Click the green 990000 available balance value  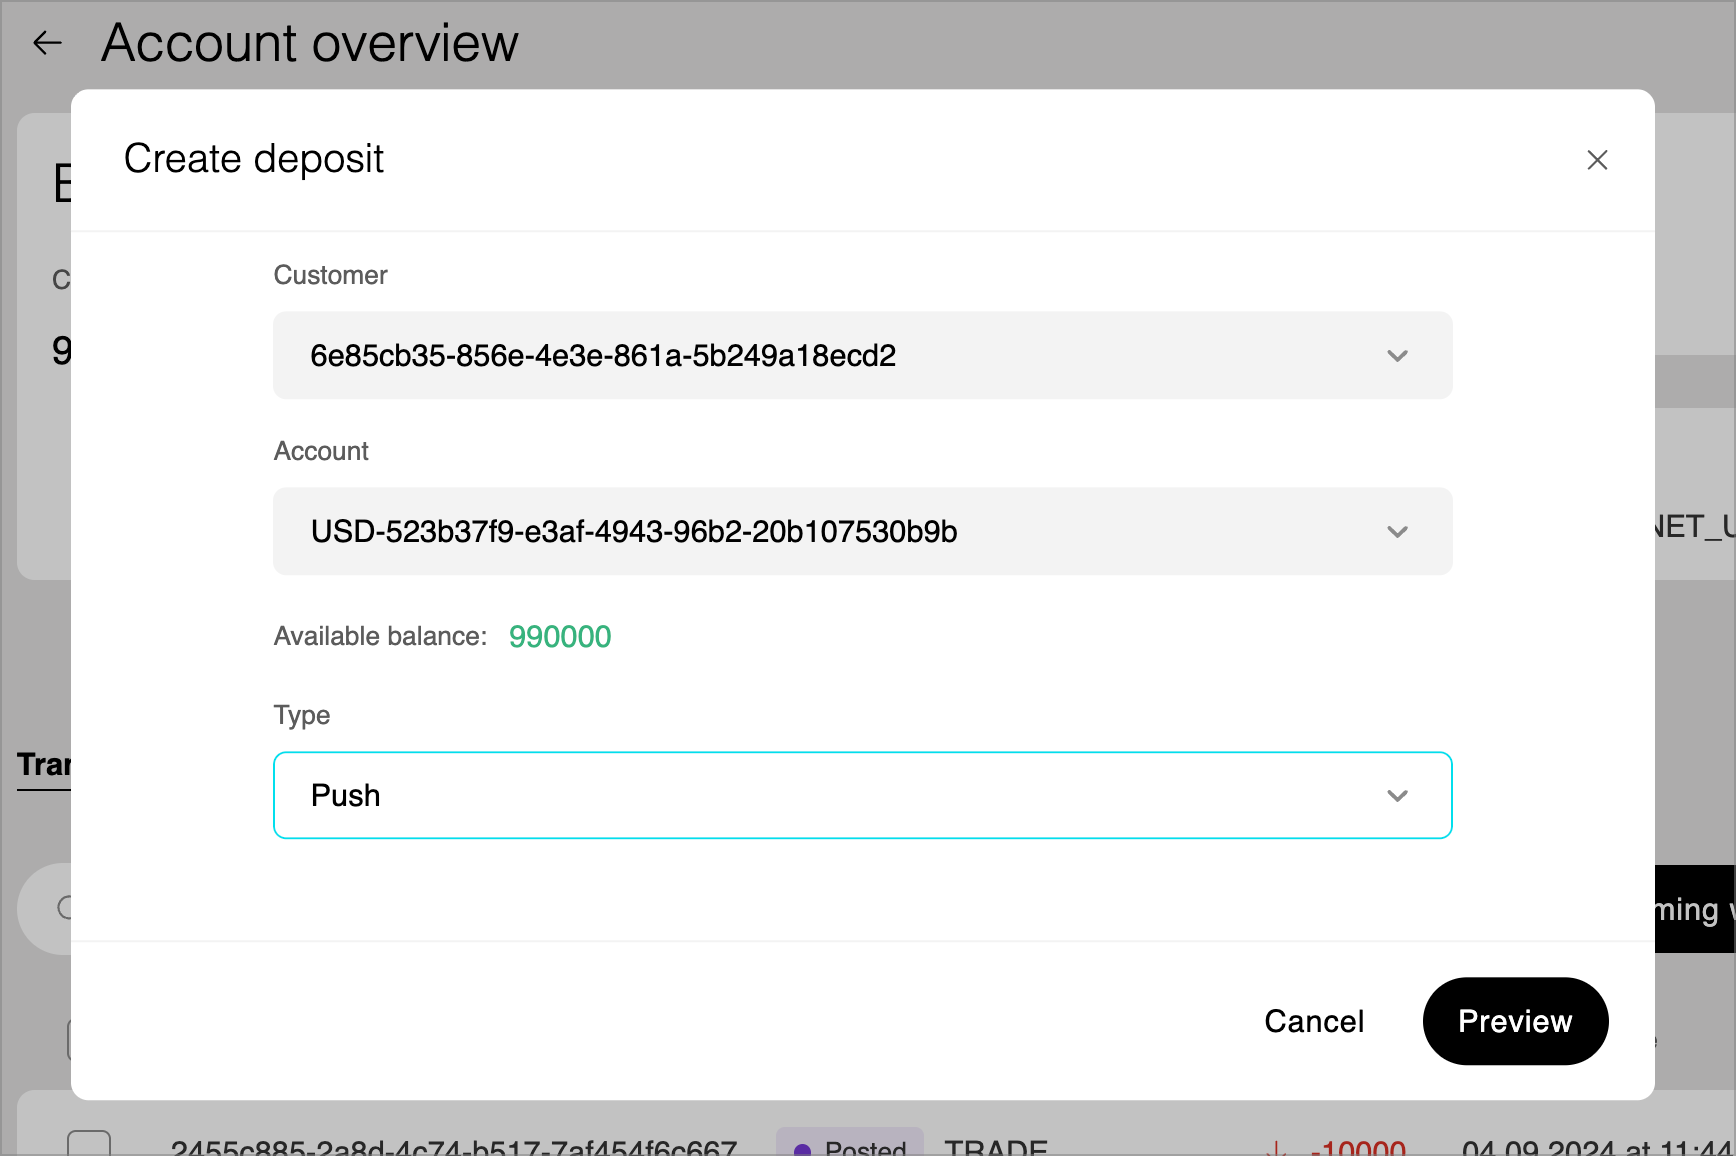560,637
